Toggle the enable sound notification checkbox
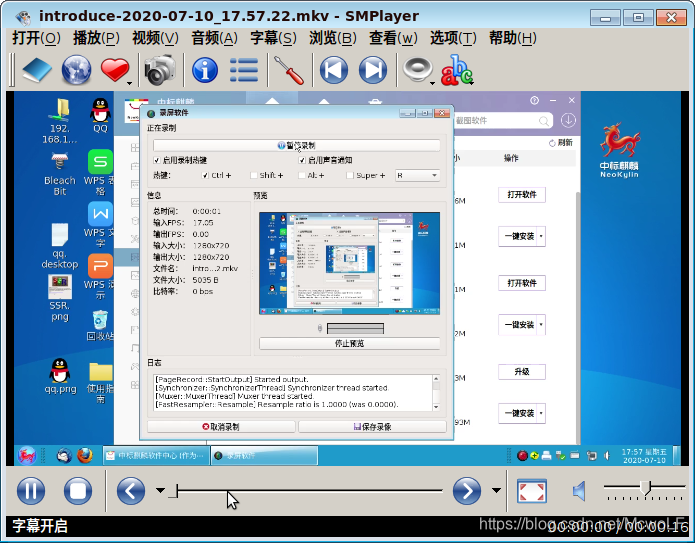695x543 pixels. point(302,160)
